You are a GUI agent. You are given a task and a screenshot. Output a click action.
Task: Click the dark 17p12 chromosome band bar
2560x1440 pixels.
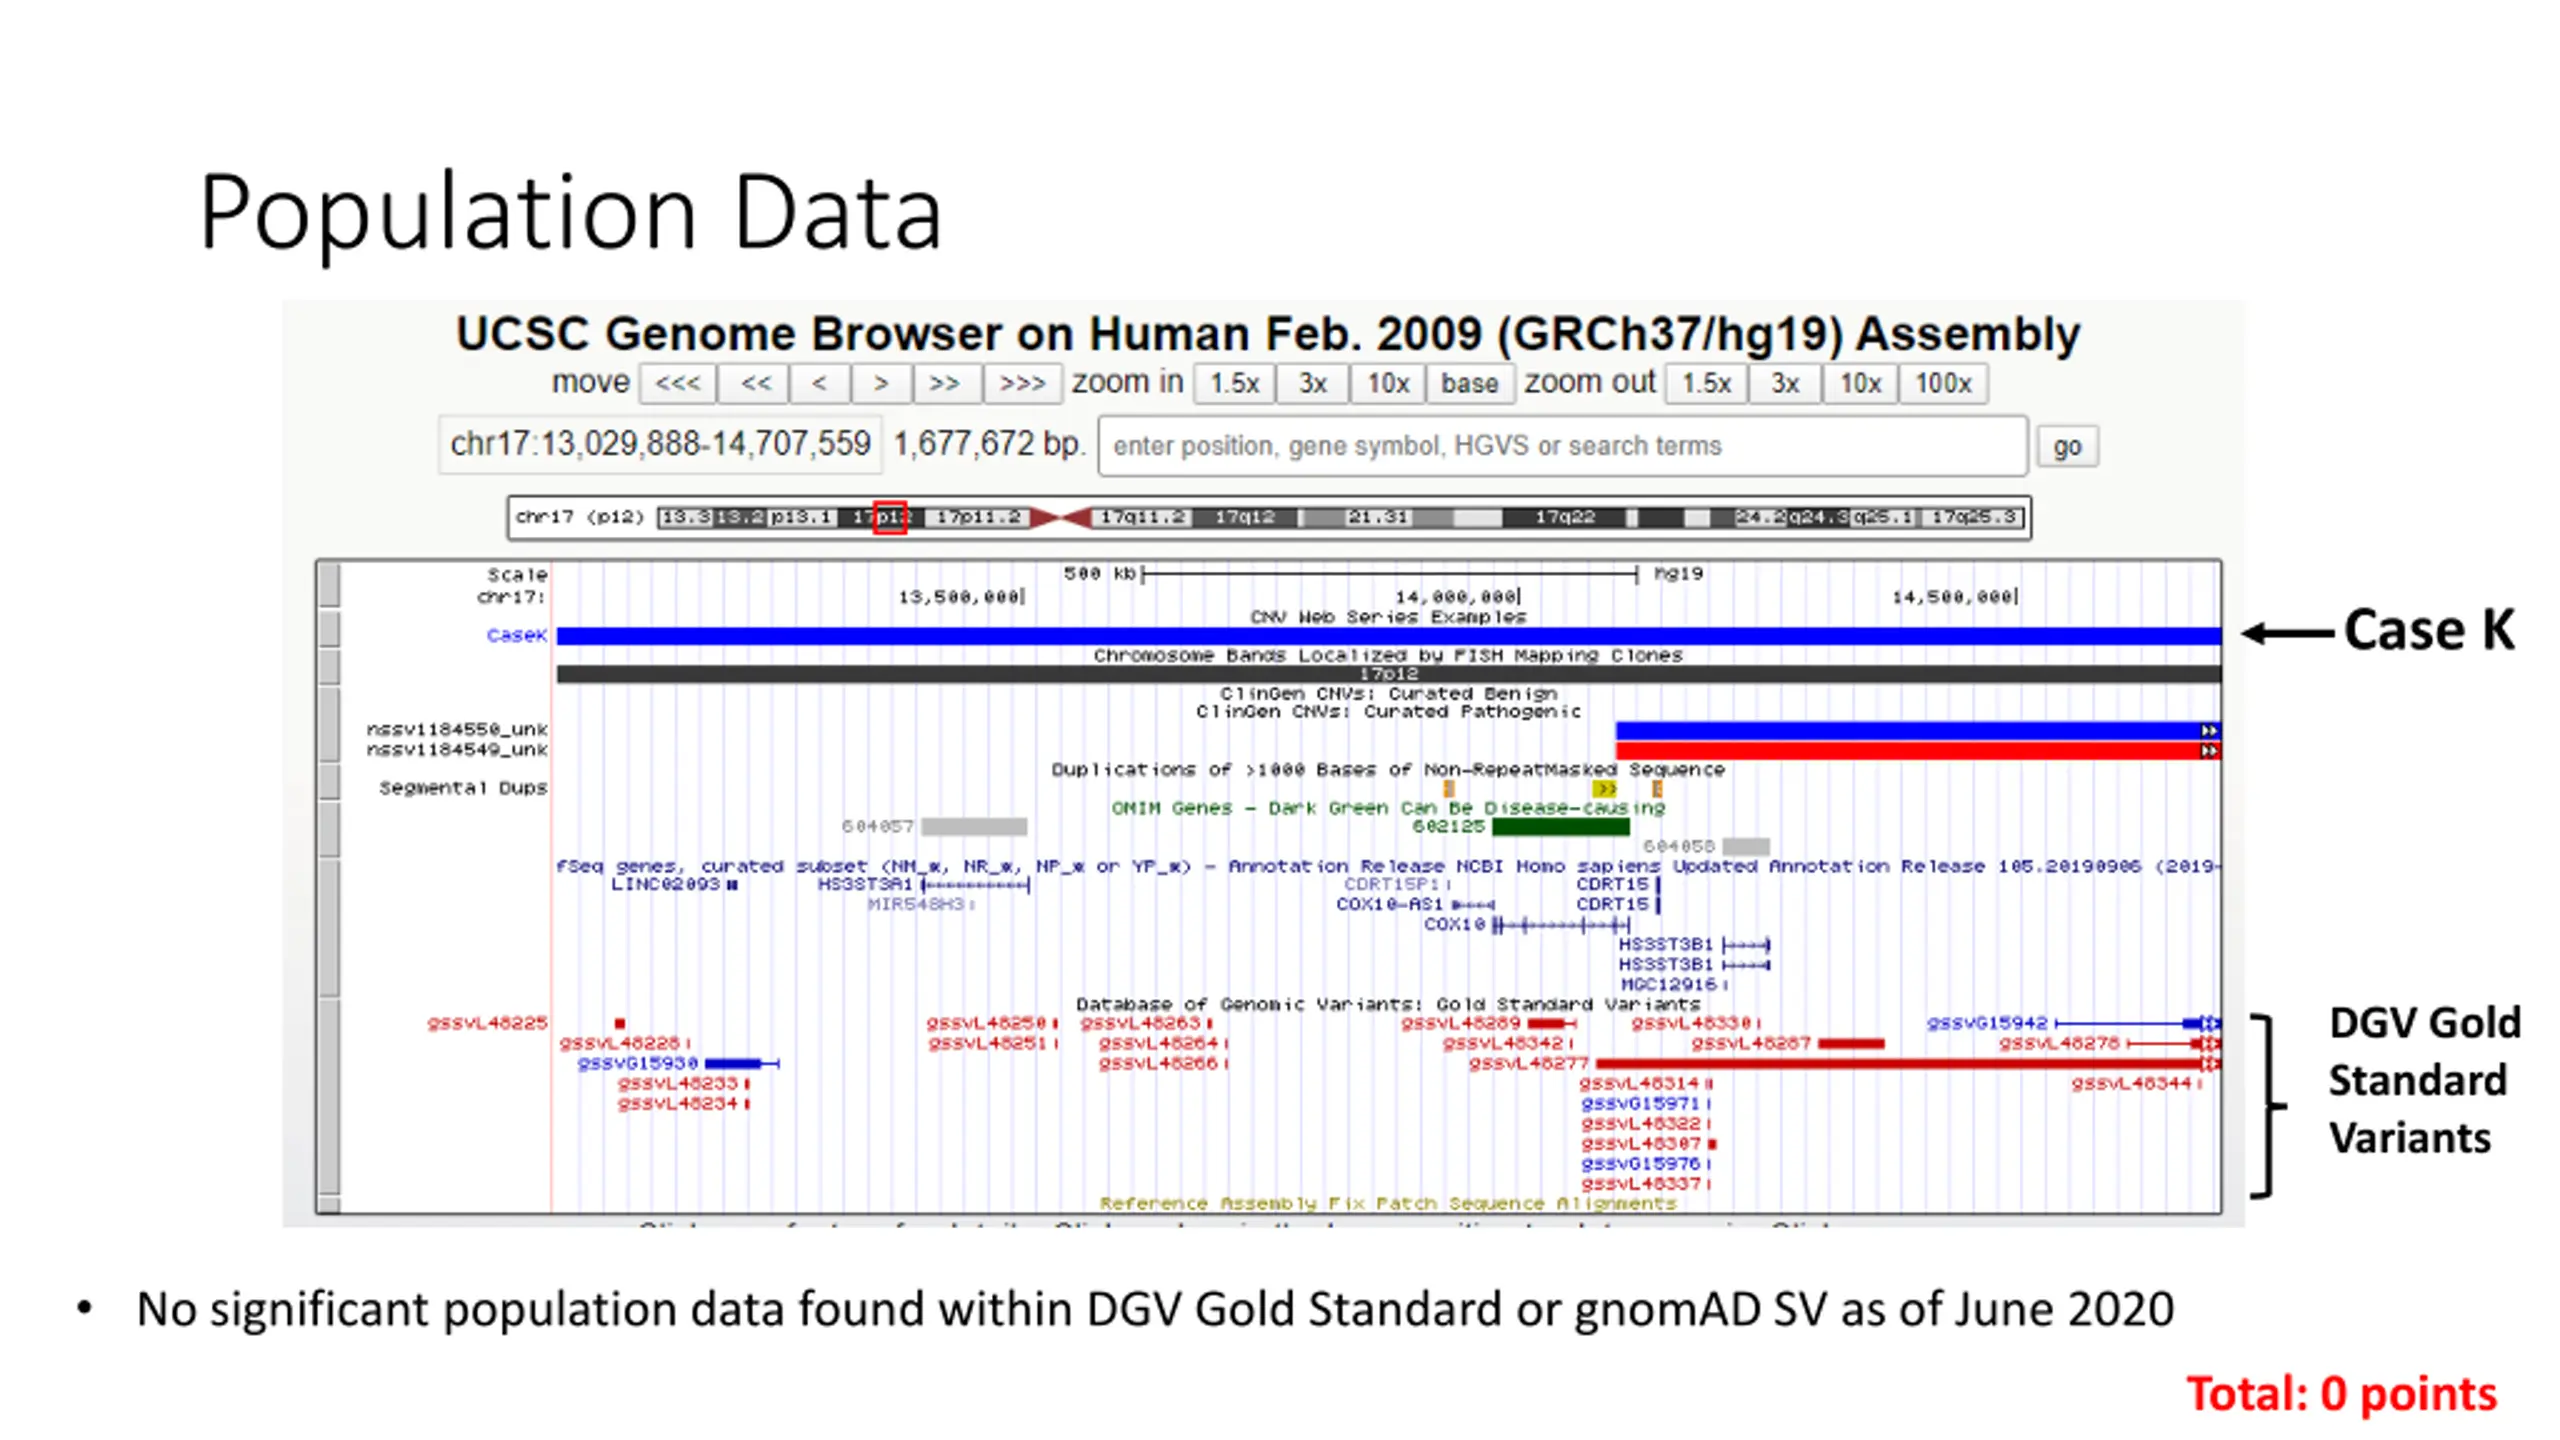[1388, 675]
